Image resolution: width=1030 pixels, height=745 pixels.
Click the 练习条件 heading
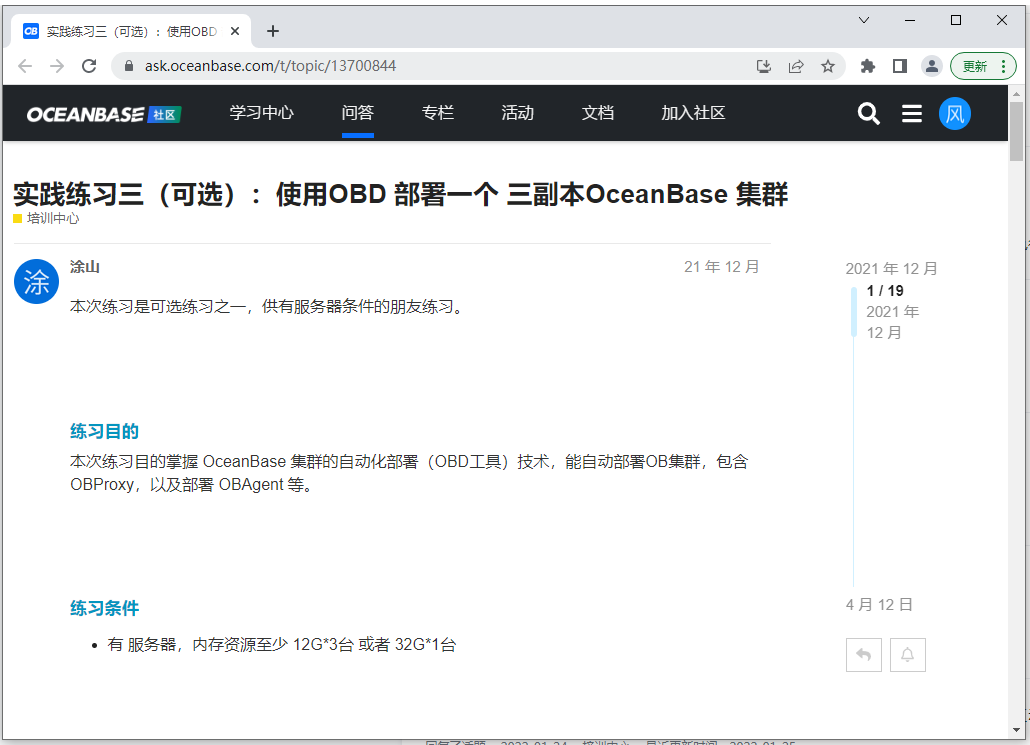[104, 608]
